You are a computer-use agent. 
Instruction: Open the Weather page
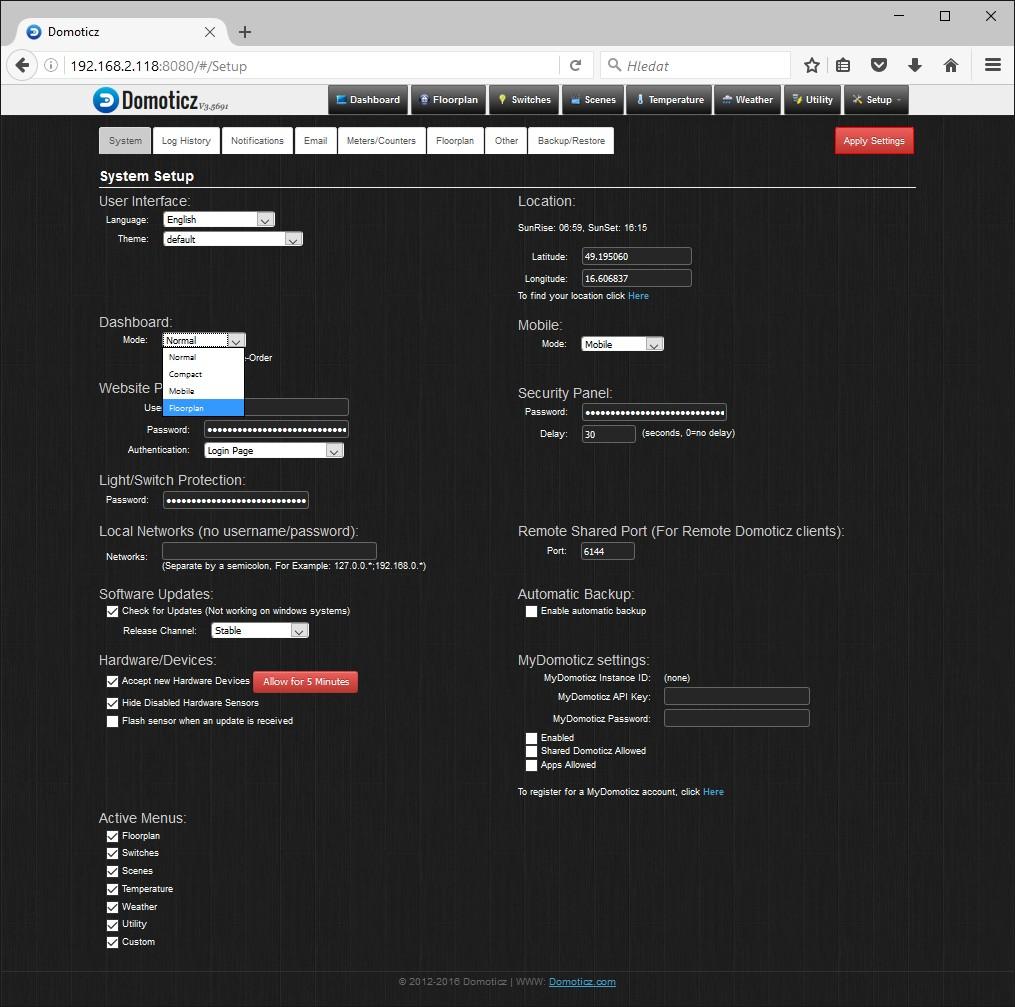point(748,100)
